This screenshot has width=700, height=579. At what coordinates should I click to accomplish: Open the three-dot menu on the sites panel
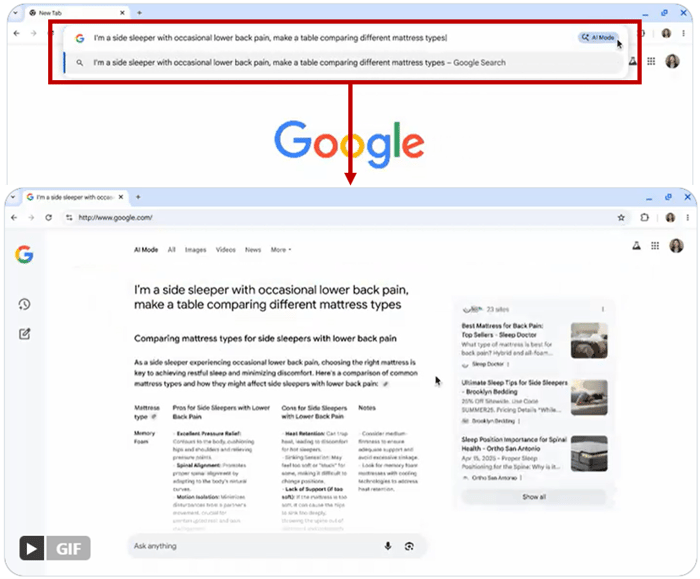pos(602,309)
